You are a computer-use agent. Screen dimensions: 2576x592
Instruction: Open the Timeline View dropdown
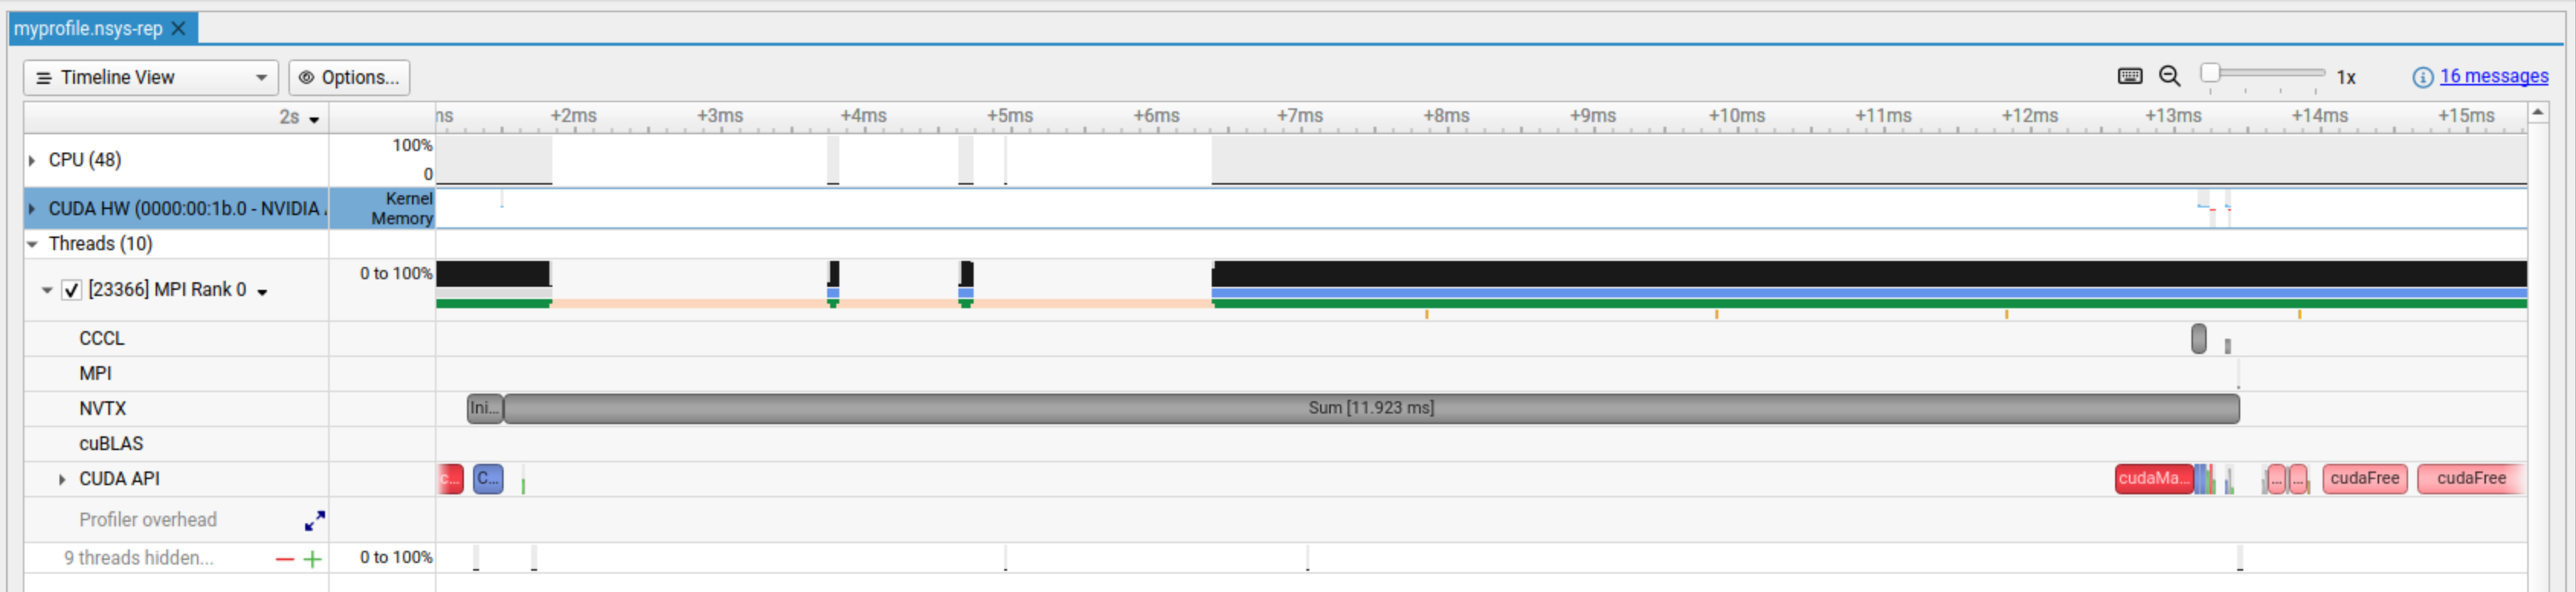coord(150,77)
